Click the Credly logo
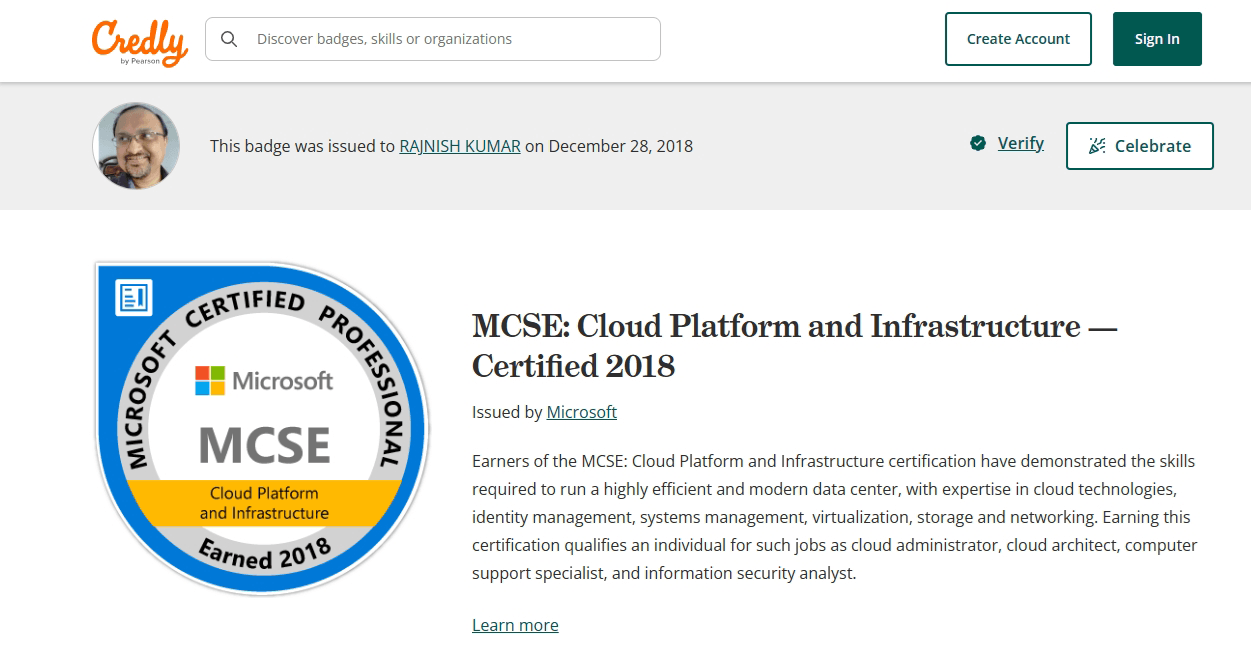Image resolution: width=1251 pixels, height=650 pixels. (139, 41)
